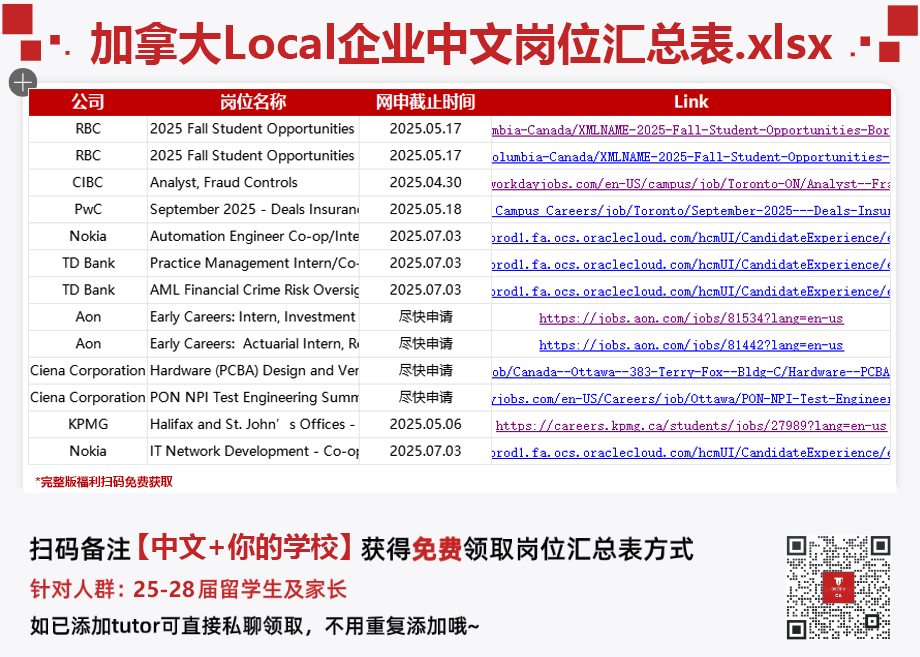Open the Ciena PON-NPI-Test-Engineer link
The image size is (920, 657).
coord(691,399)
